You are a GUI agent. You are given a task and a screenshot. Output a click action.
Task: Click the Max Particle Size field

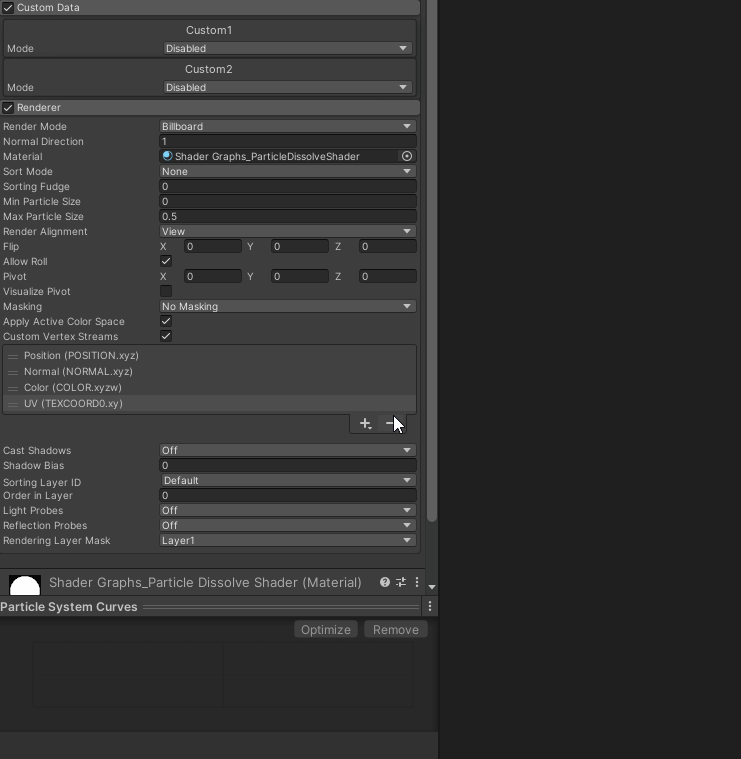click(287, 216)
